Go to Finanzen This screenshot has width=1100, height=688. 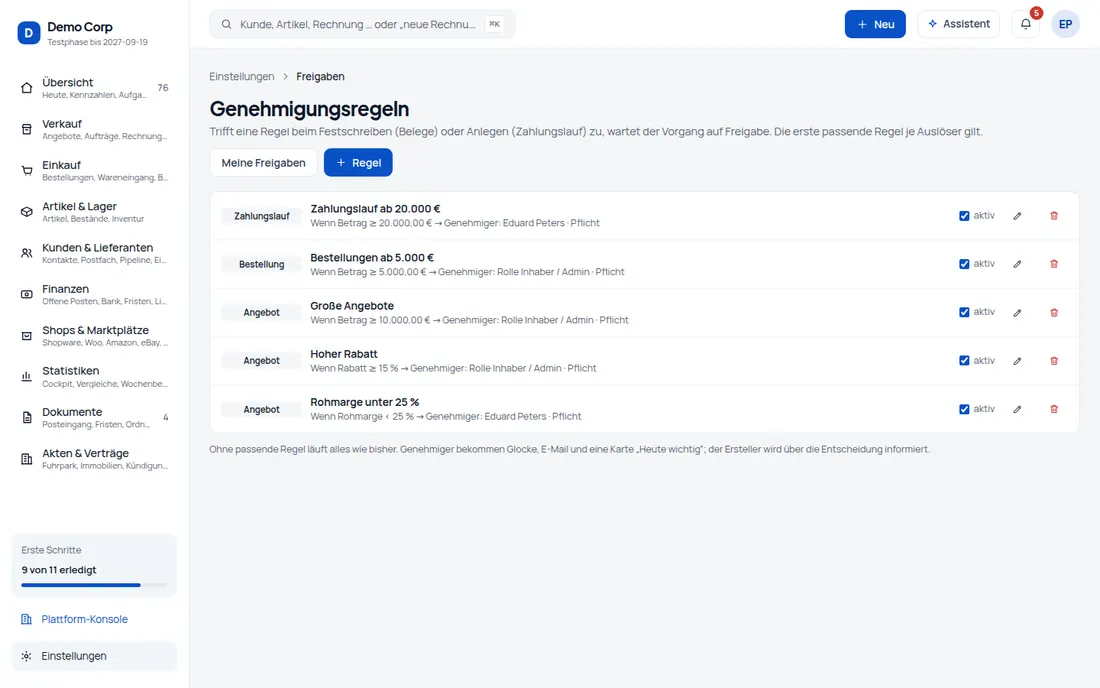click(94, 295)
